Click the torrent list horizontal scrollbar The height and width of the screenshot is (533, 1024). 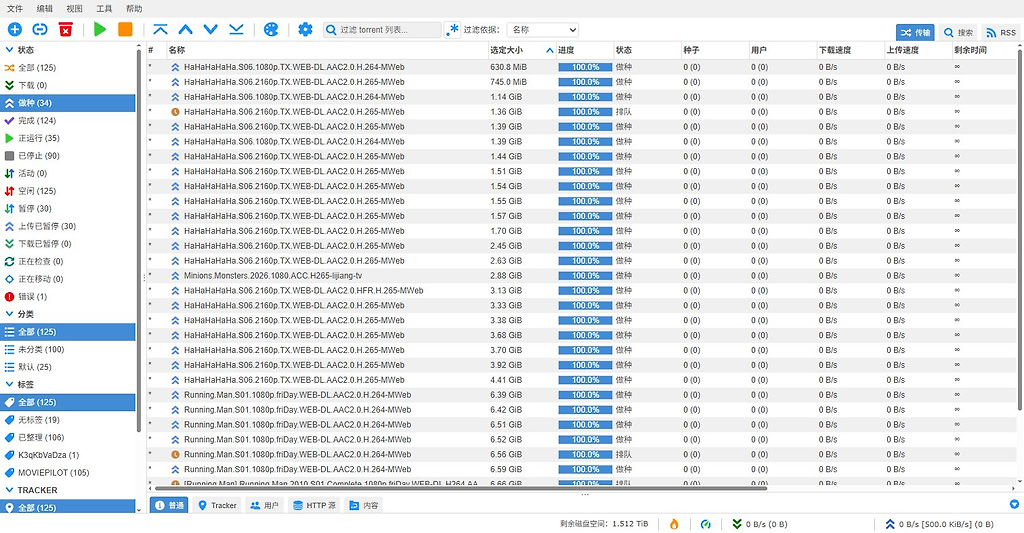click(460, 487)
